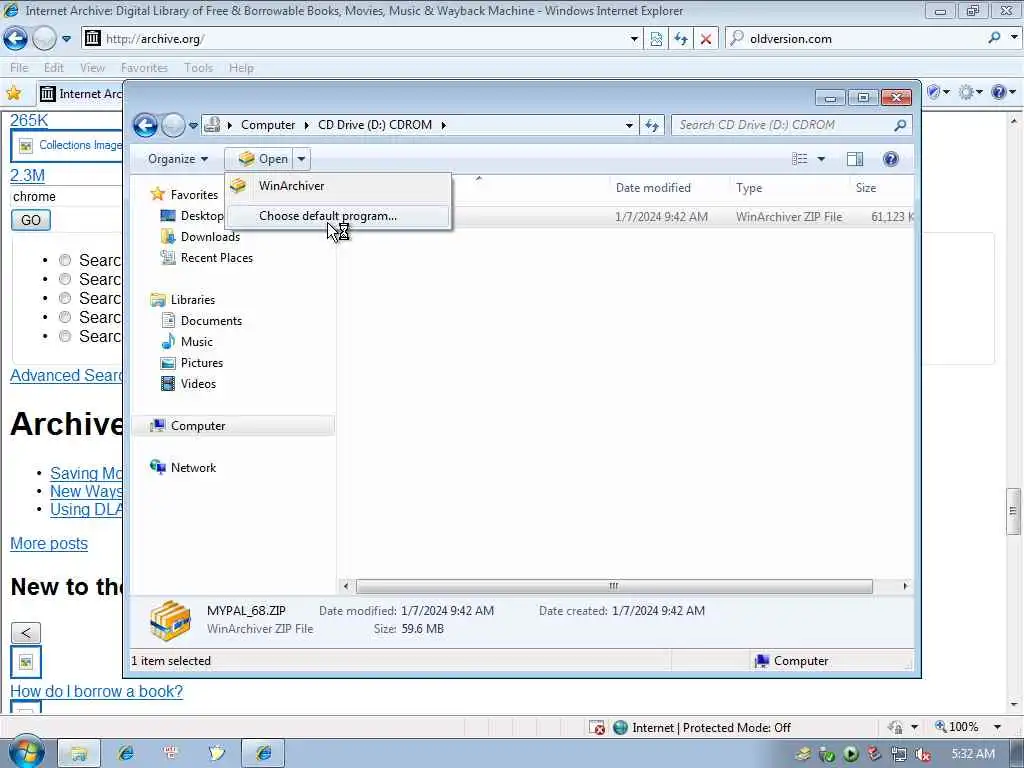
Task: Open How do I borrow a book link
Action: 97,691
